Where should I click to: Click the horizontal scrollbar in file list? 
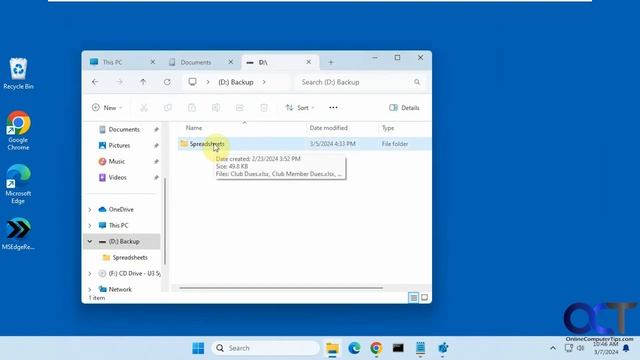click(x=281, y=288)
